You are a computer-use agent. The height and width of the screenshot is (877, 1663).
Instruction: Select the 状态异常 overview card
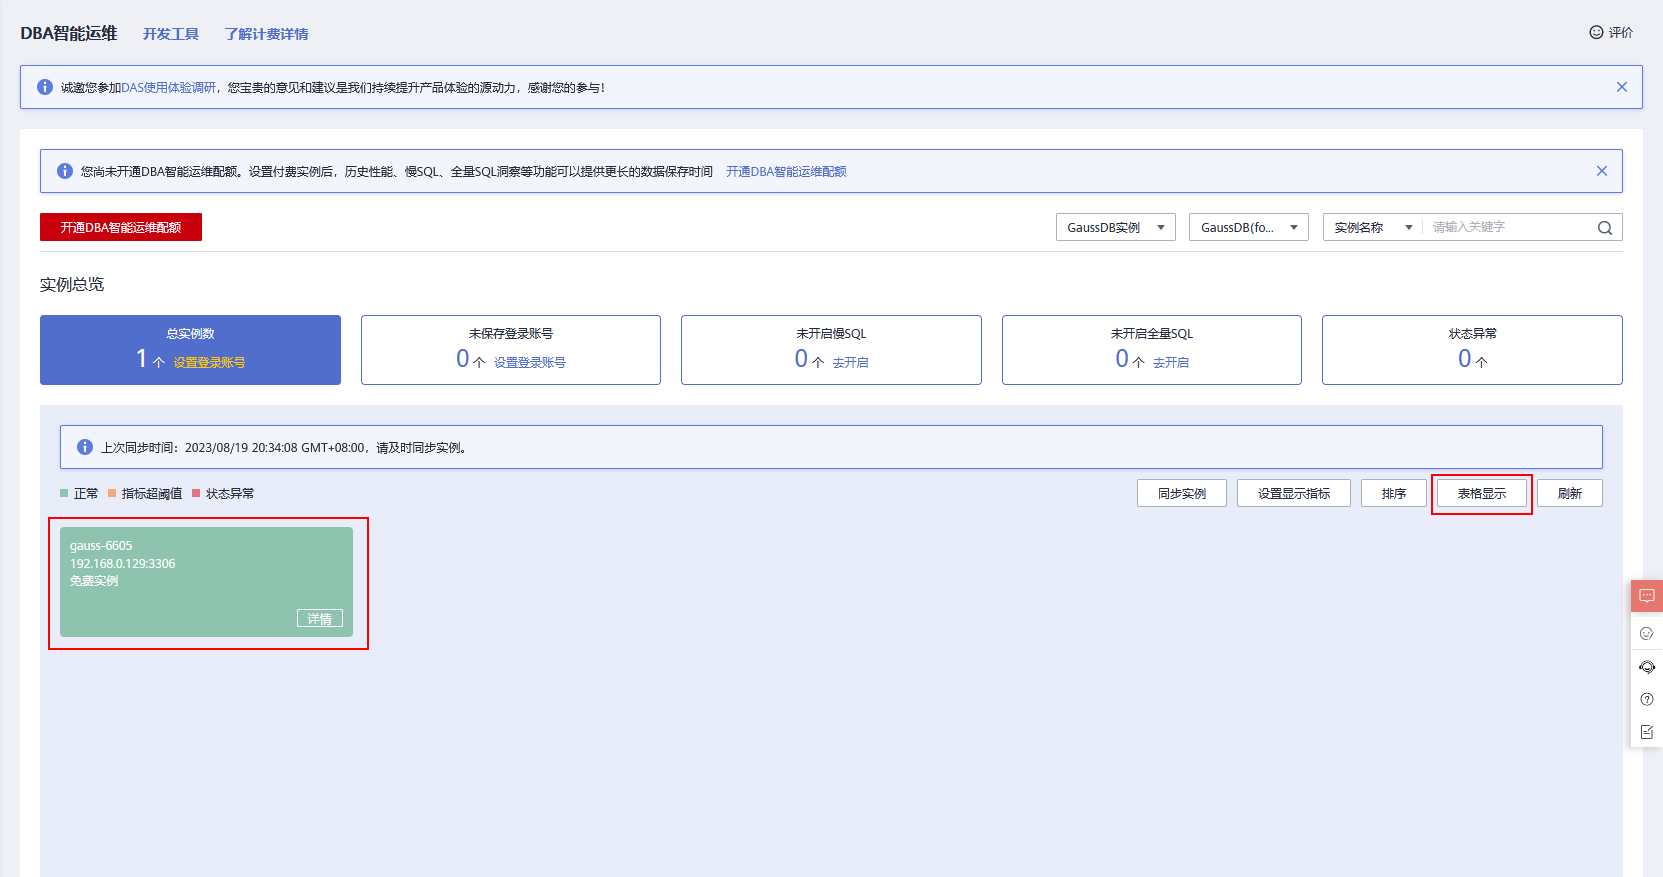click(1472, 350)
